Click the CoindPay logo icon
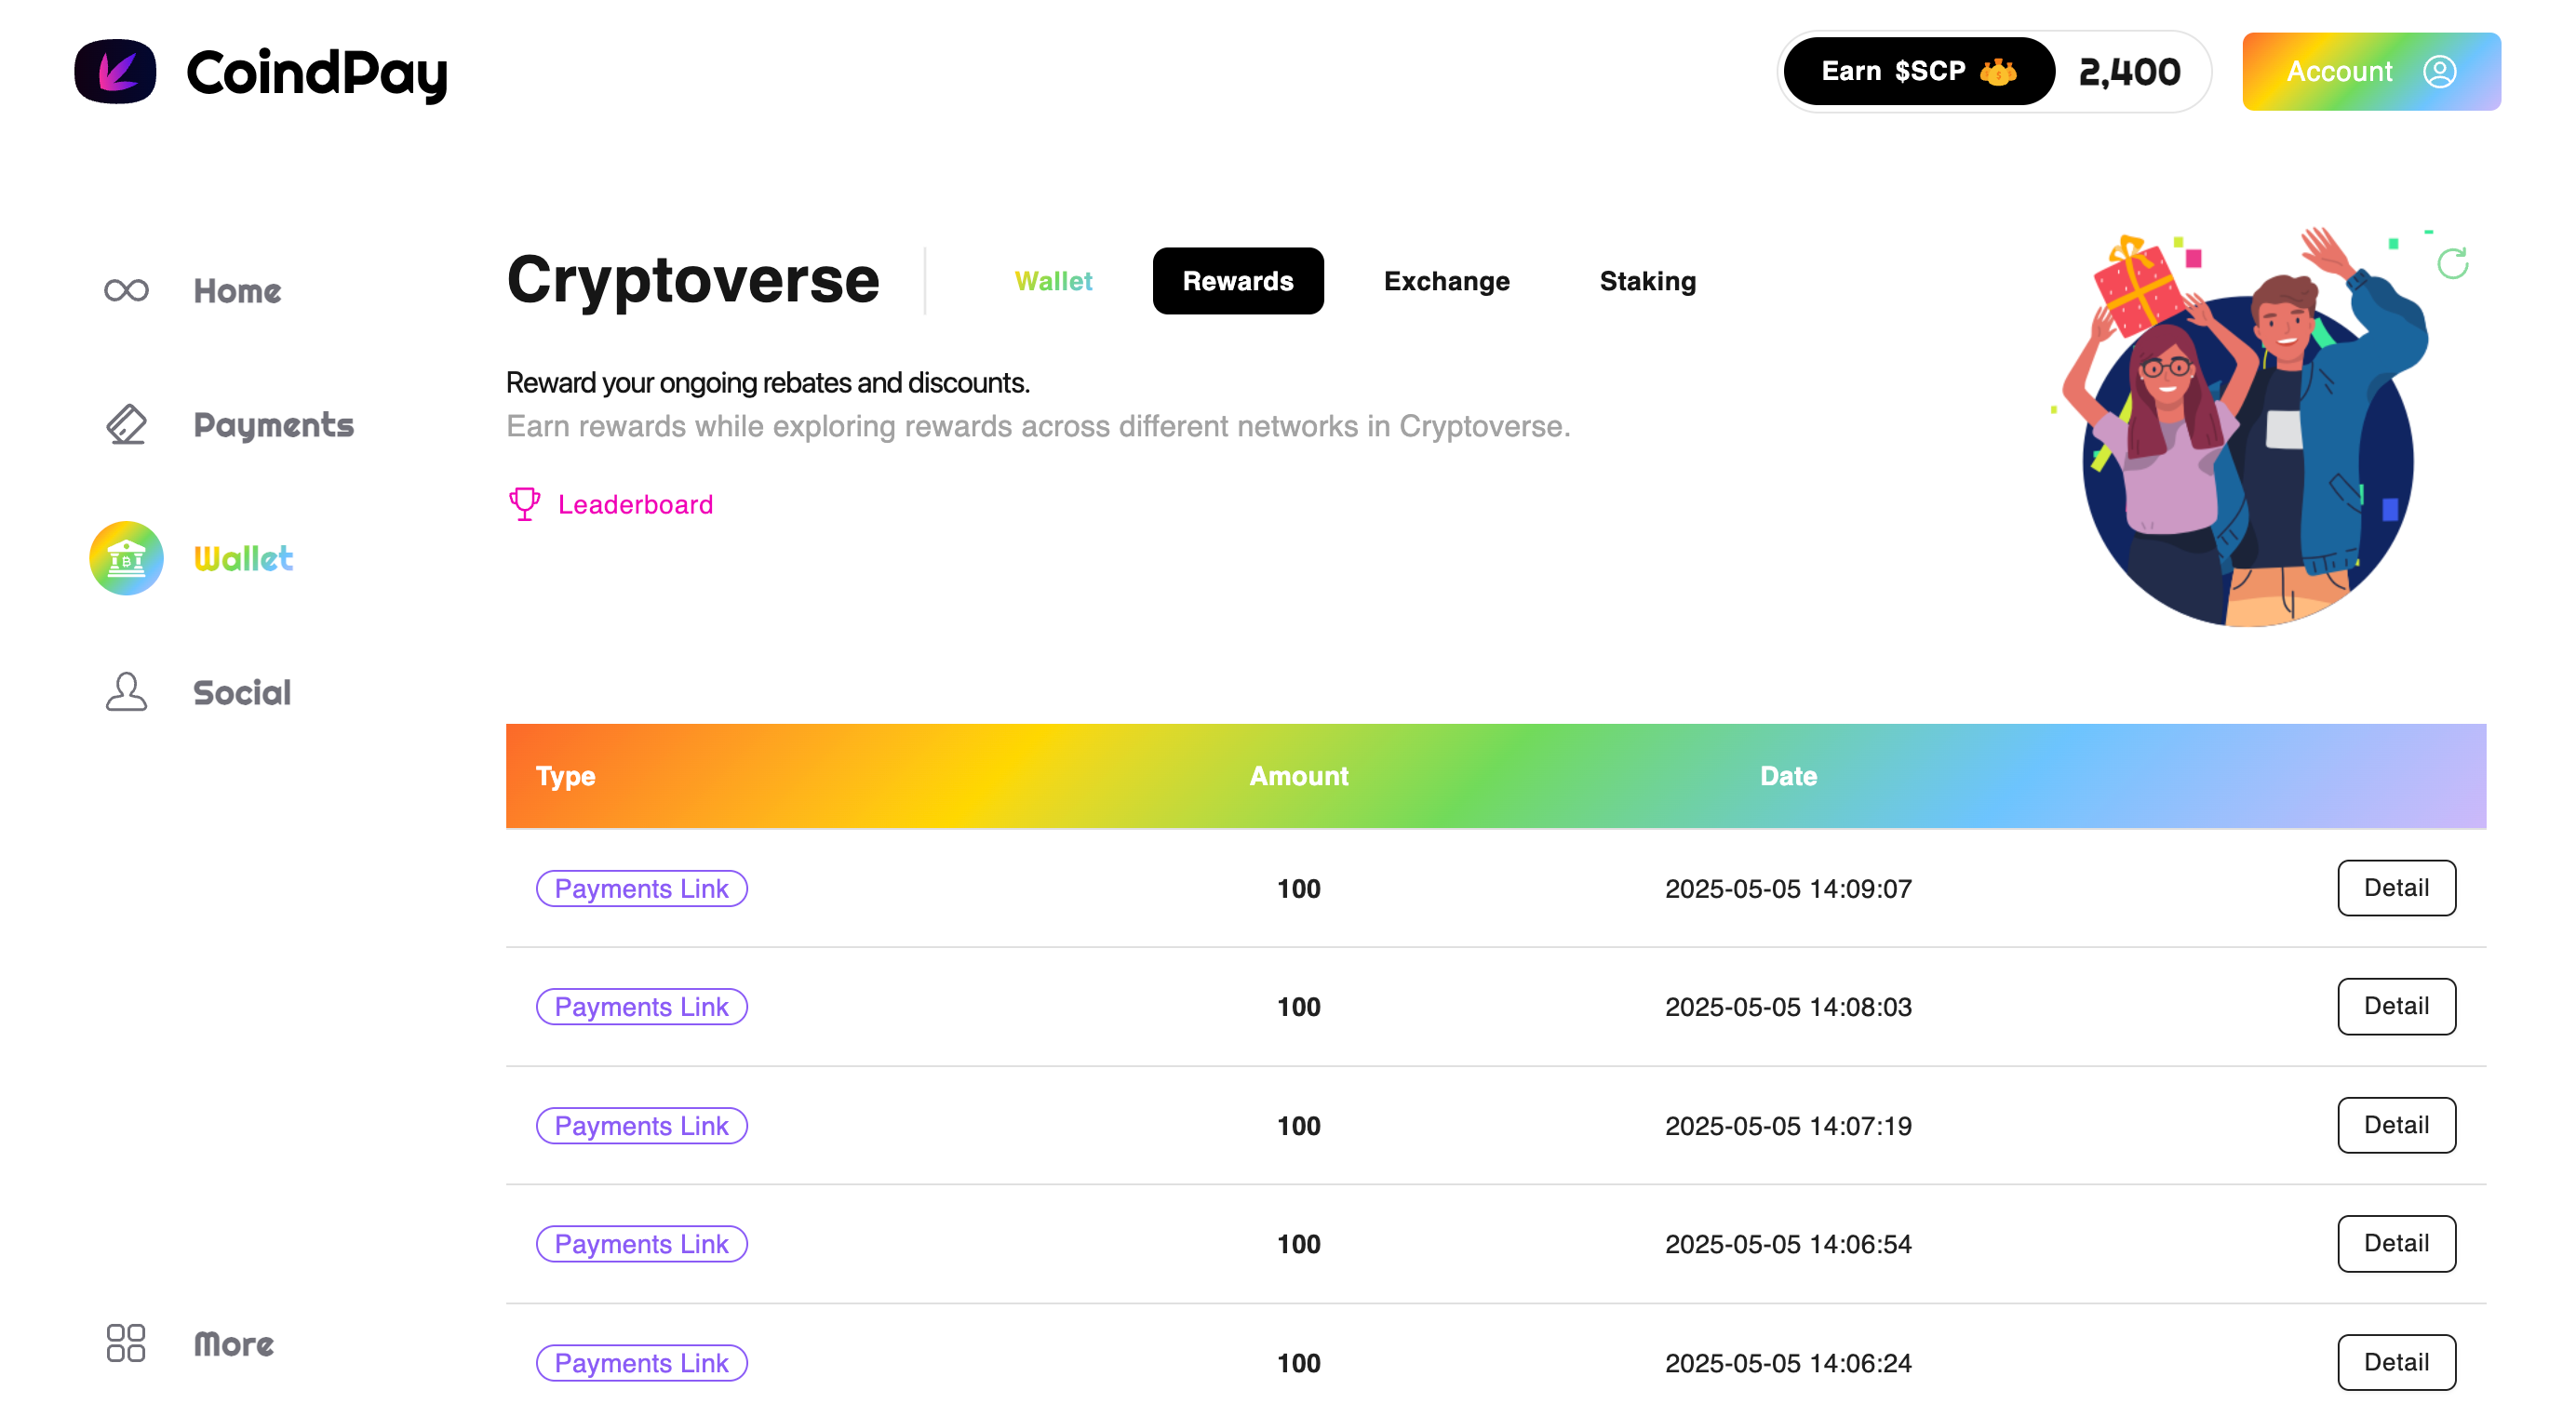 (115, 72)
